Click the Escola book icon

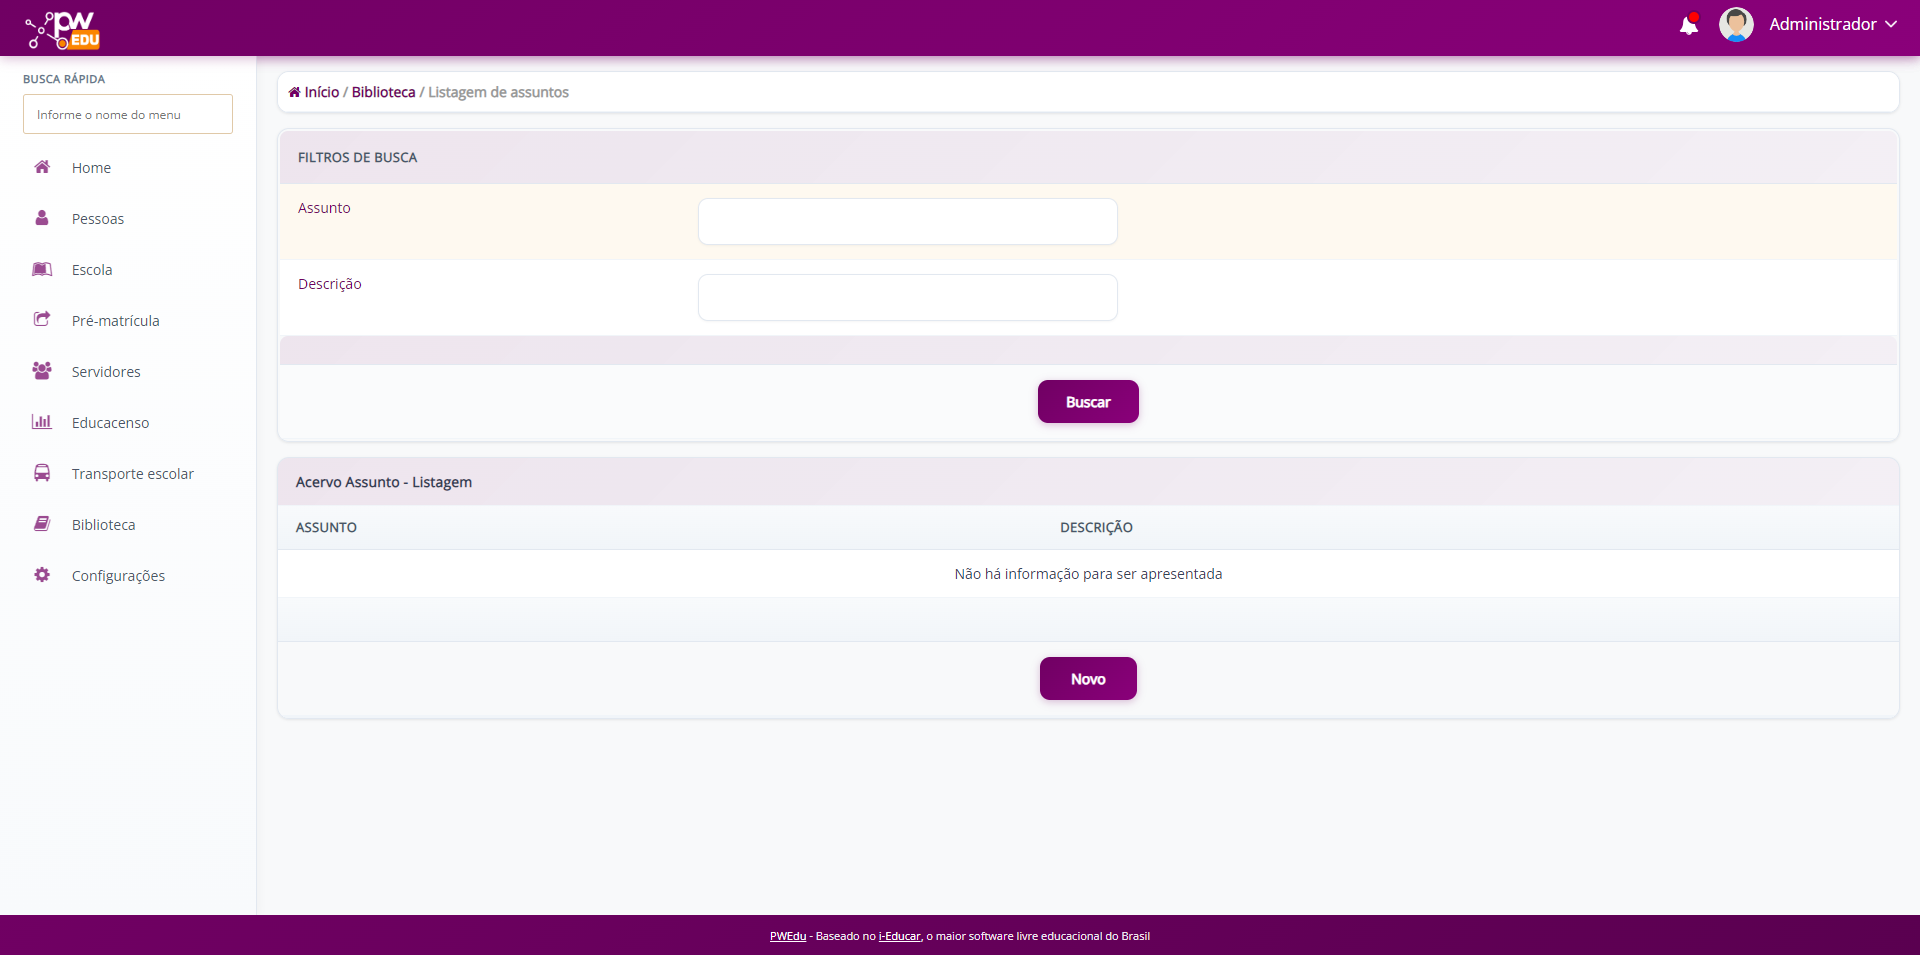(42, 269)
